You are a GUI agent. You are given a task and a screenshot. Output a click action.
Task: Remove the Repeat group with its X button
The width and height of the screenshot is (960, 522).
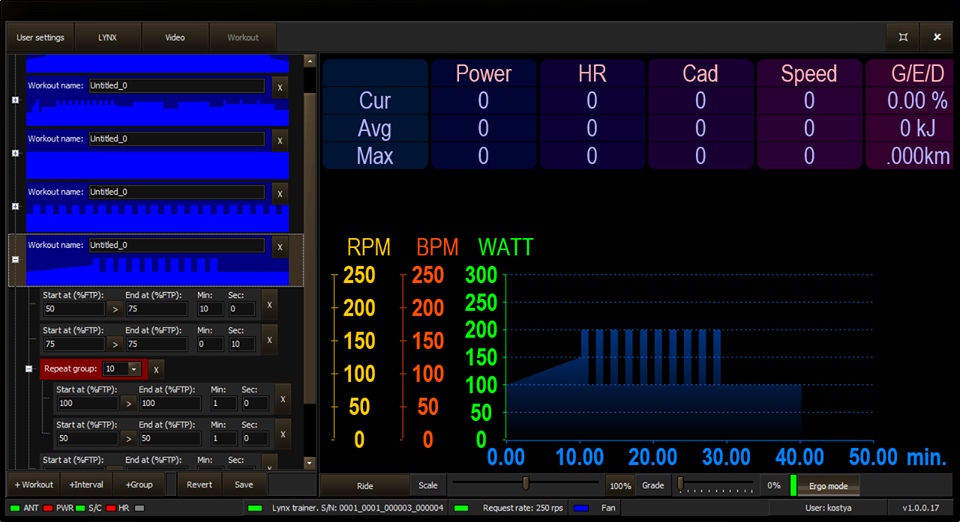(156, 370)
